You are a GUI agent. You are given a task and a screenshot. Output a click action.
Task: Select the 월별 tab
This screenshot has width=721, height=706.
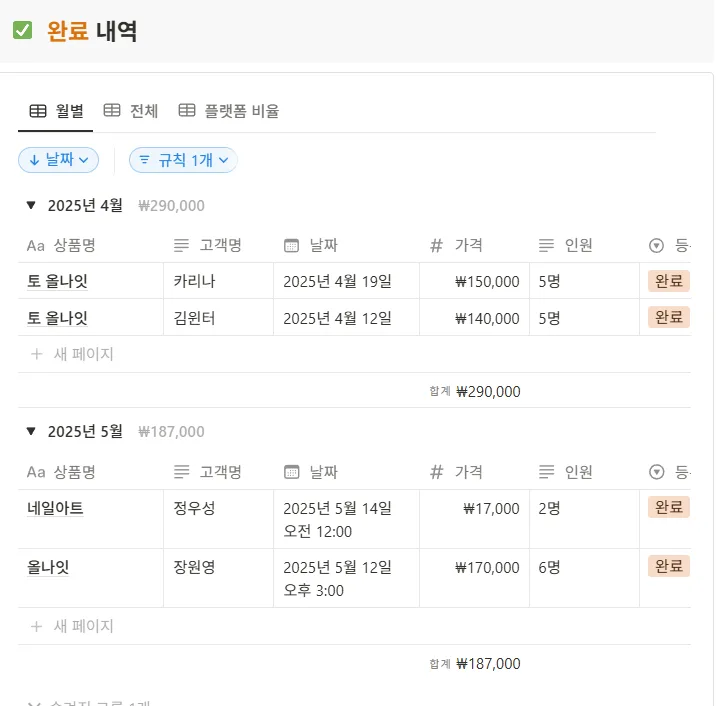(x=56, y=111)
